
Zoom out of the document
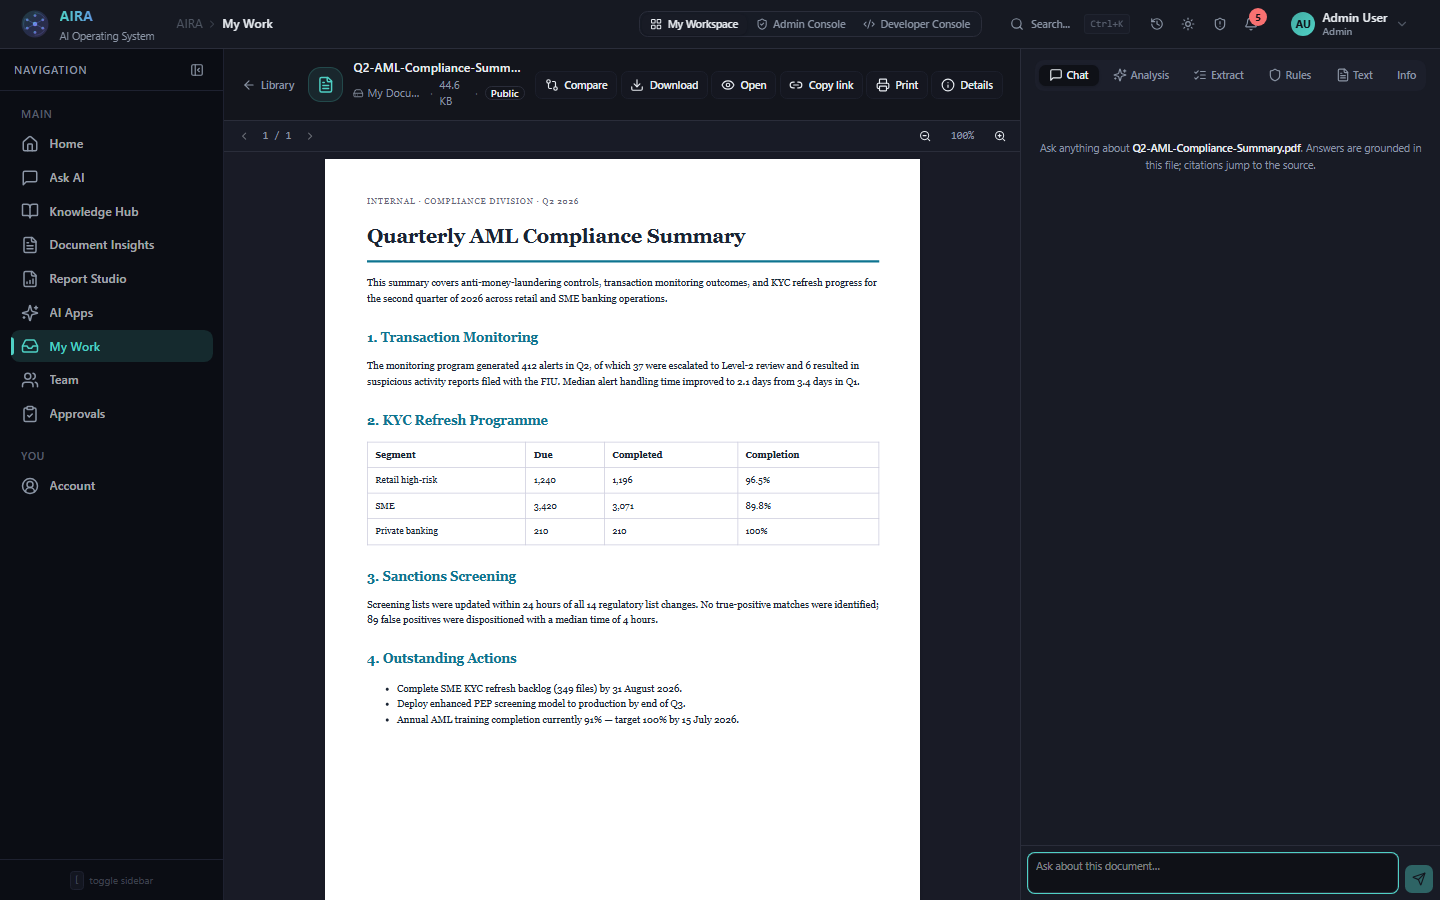[925, 136]
